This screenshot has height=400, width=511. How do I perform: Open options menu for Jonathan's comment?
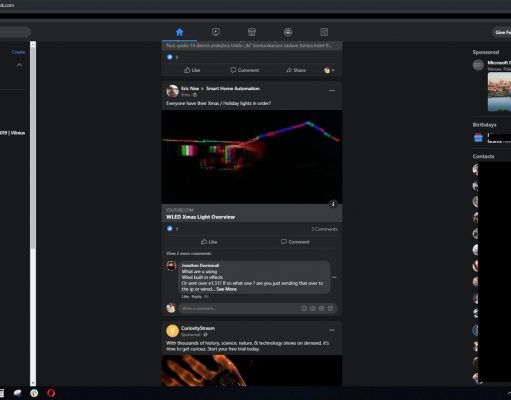(x=334, y=277)
